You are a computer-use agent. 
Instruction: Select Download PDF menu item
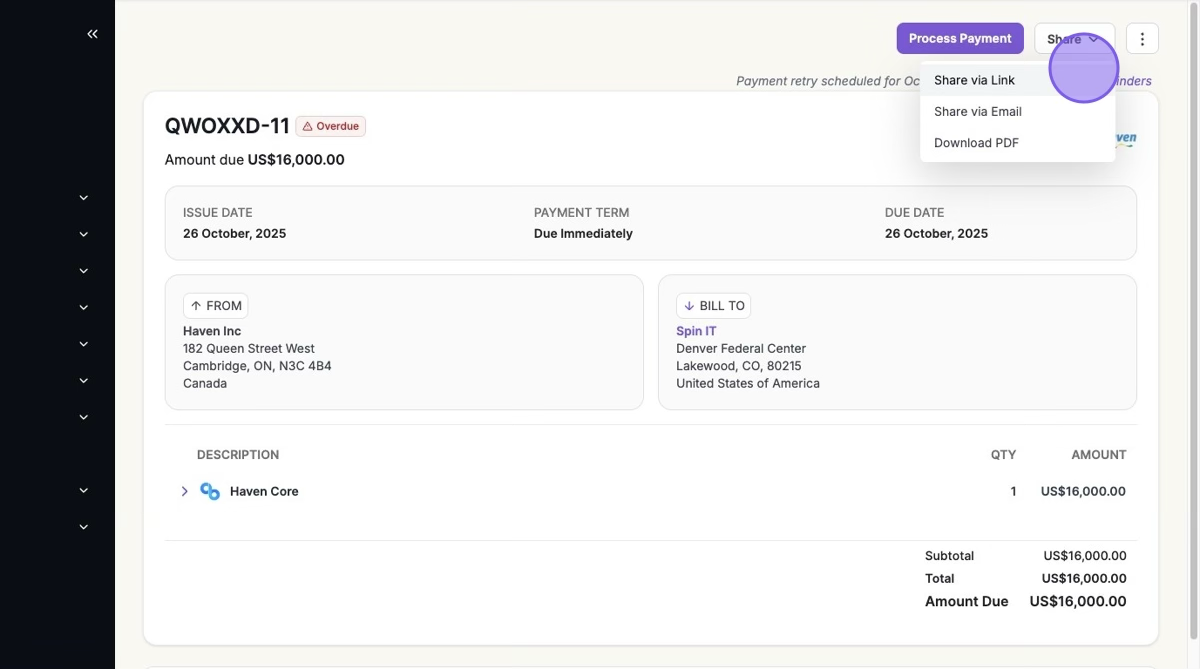coord(976,143)
